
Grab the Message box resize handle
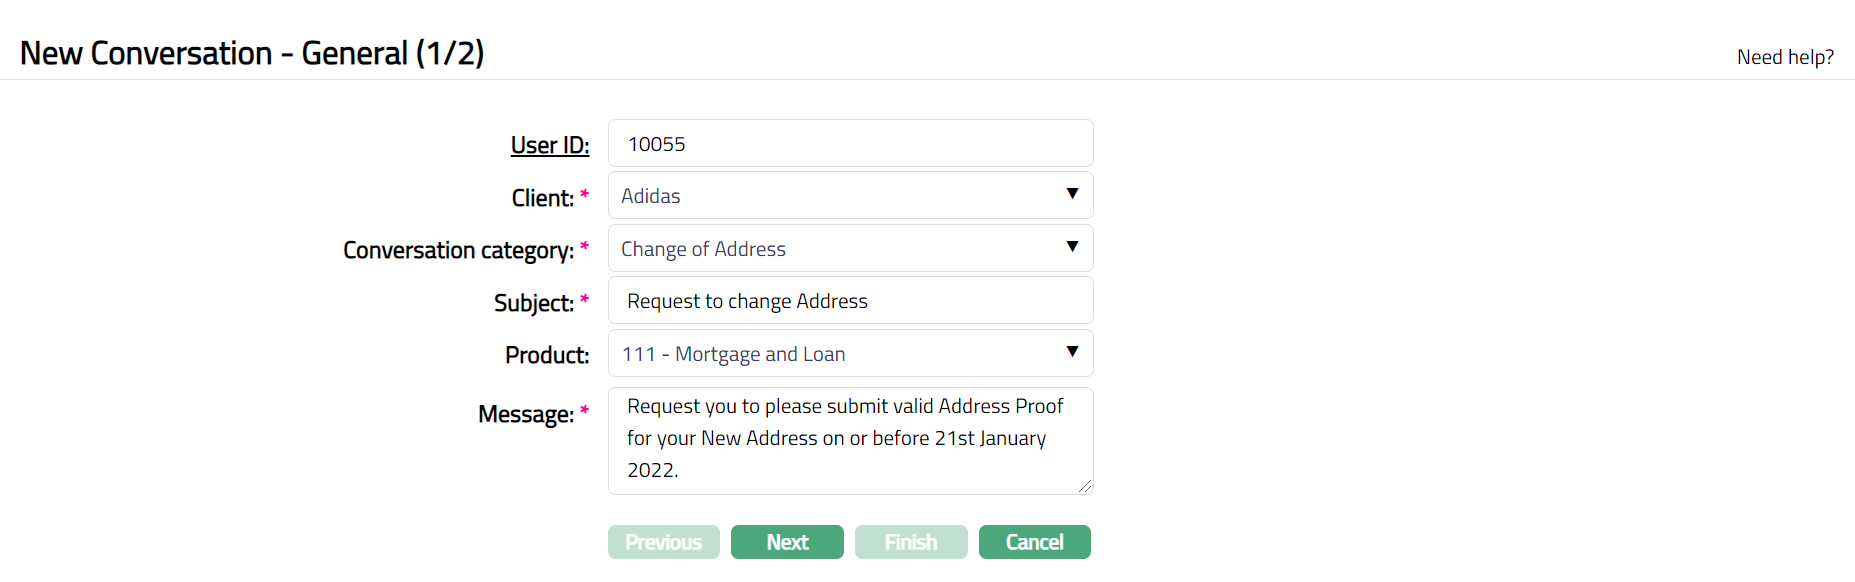(1085, 486)
